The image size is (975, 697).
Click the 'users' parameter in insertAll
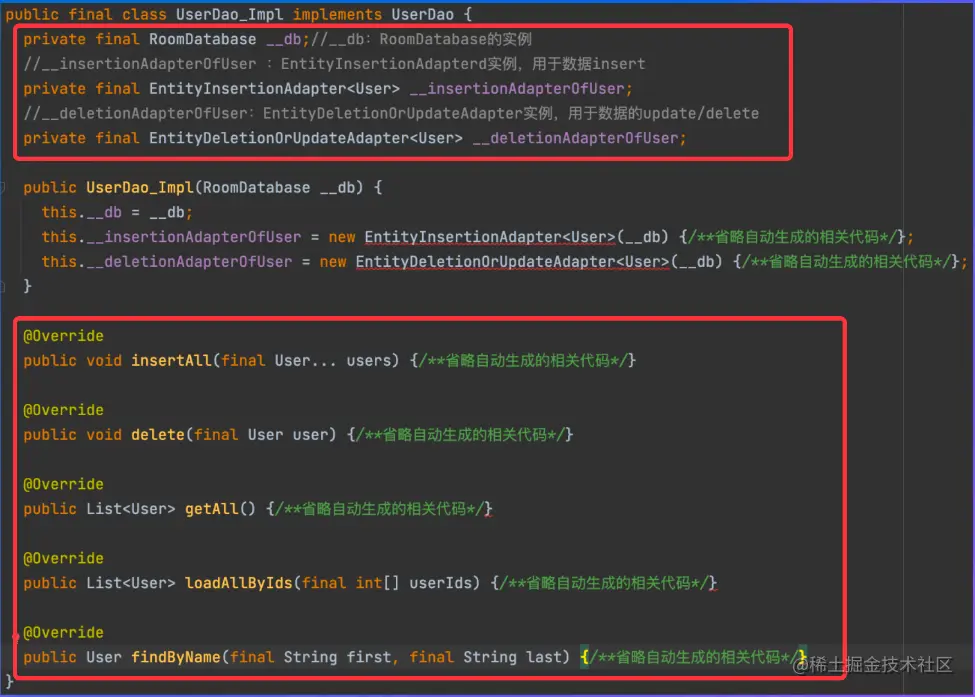click(368, 361)
